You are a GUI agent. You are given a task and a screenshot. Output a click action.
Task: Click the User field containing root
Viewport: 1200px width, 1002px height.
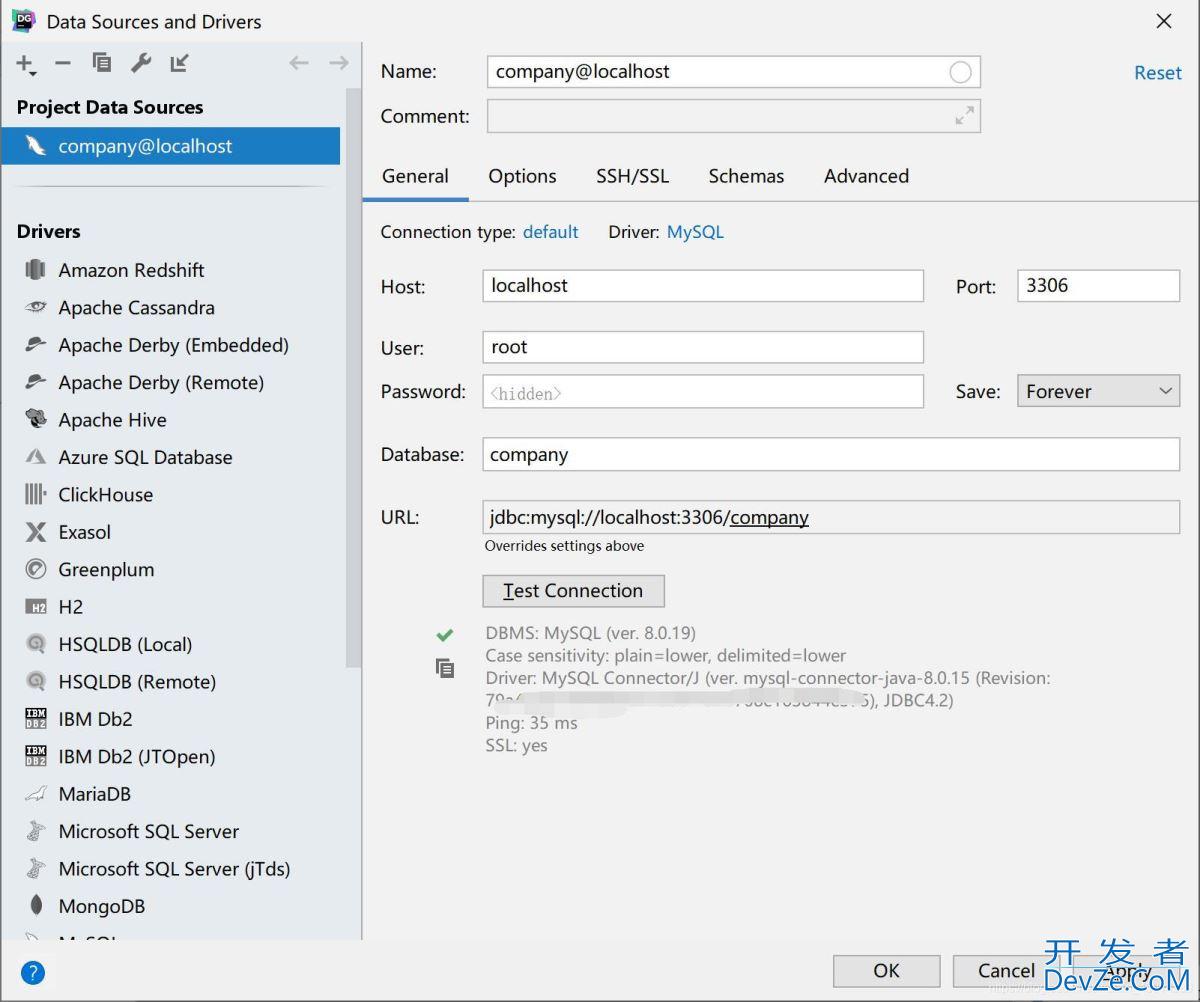[x=703, y=347]
